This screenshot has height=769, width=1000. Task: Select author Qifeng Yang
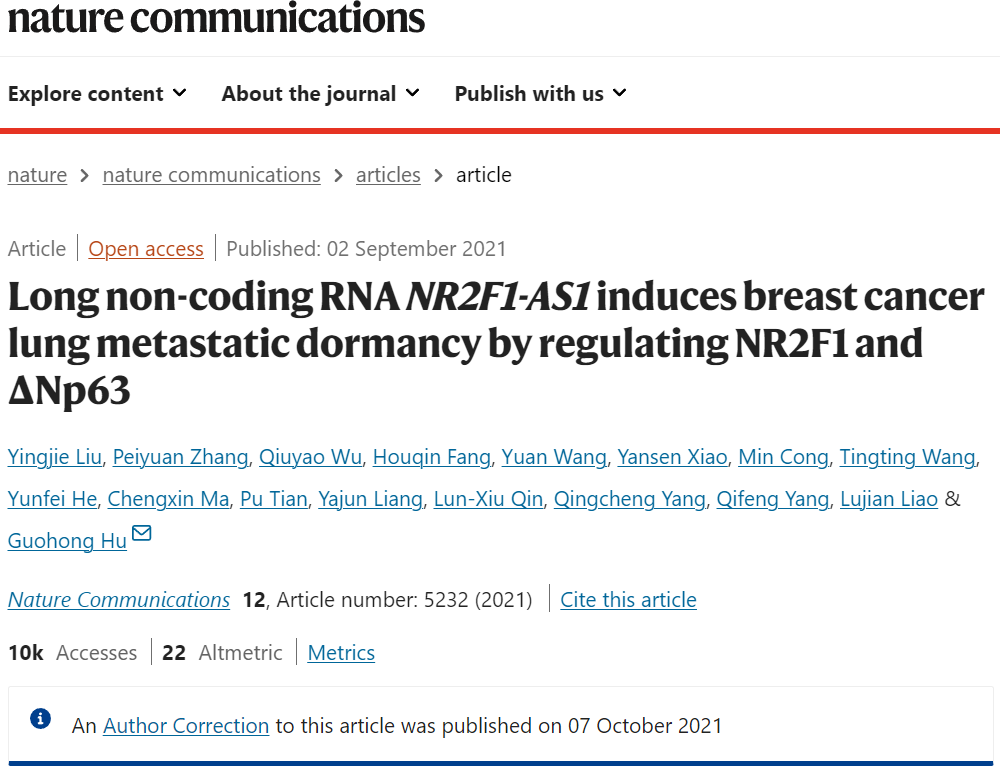coord(773,499)
